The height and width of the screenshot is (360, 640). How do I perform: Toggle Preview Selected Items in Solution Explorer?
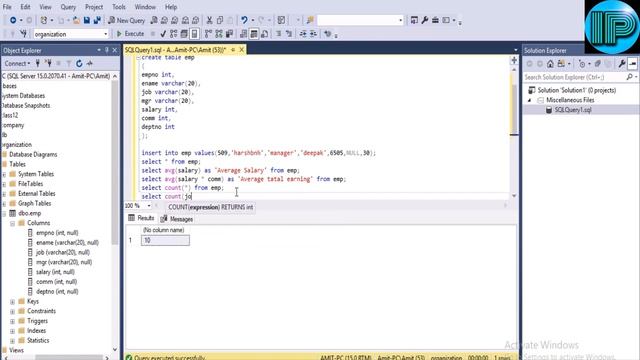tap(632, 64)
